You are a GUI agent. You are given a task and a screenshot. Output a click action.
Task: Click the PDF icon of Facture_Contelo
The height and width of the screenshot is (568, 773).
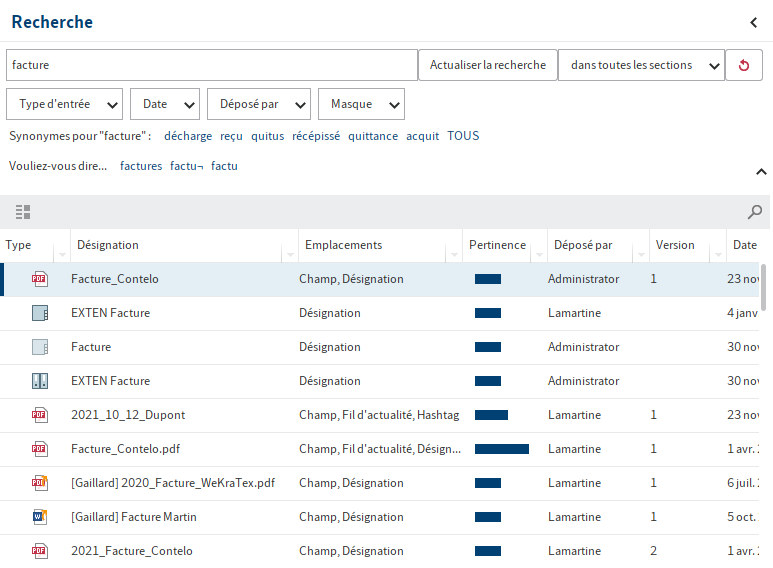click(x=39, y=279)
